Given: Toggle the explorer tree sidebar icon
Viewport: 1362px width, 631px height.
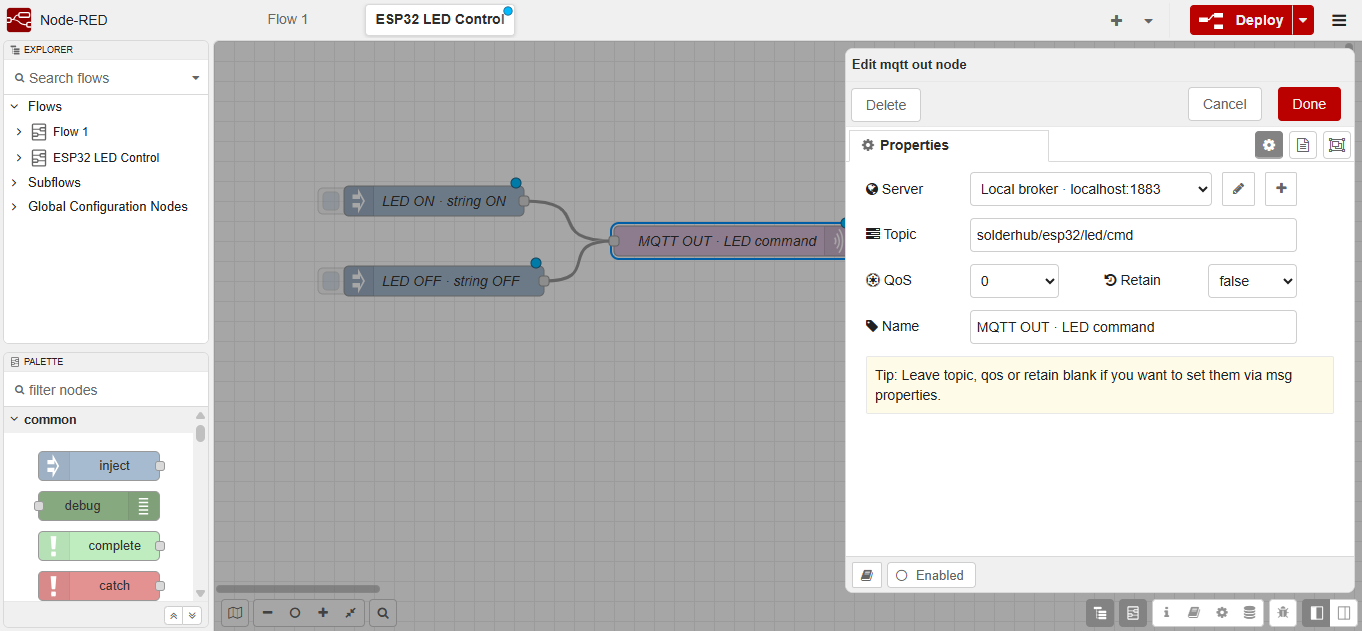Looking at the screenshot, I should pyautogui.click(x=1100, y=613).
